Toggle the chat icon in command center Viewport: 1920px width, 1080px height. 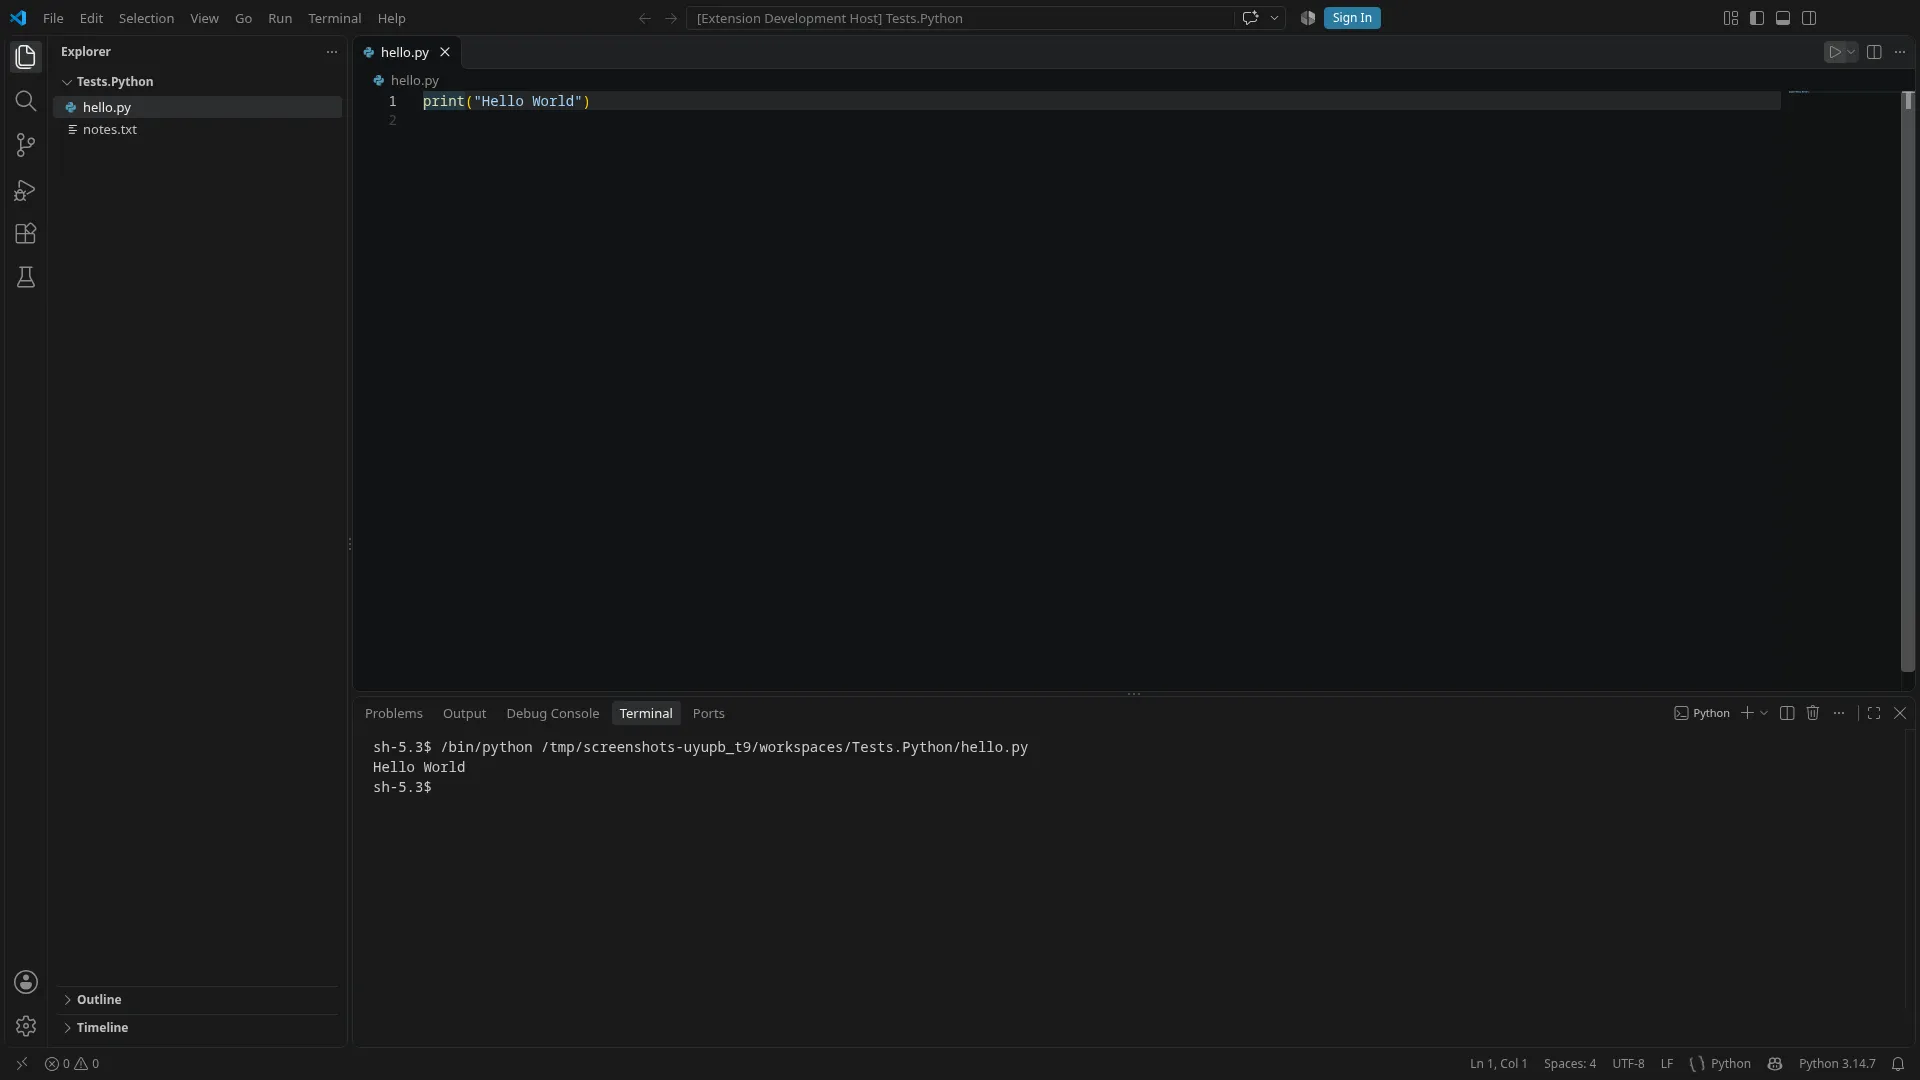point(1250,18)
